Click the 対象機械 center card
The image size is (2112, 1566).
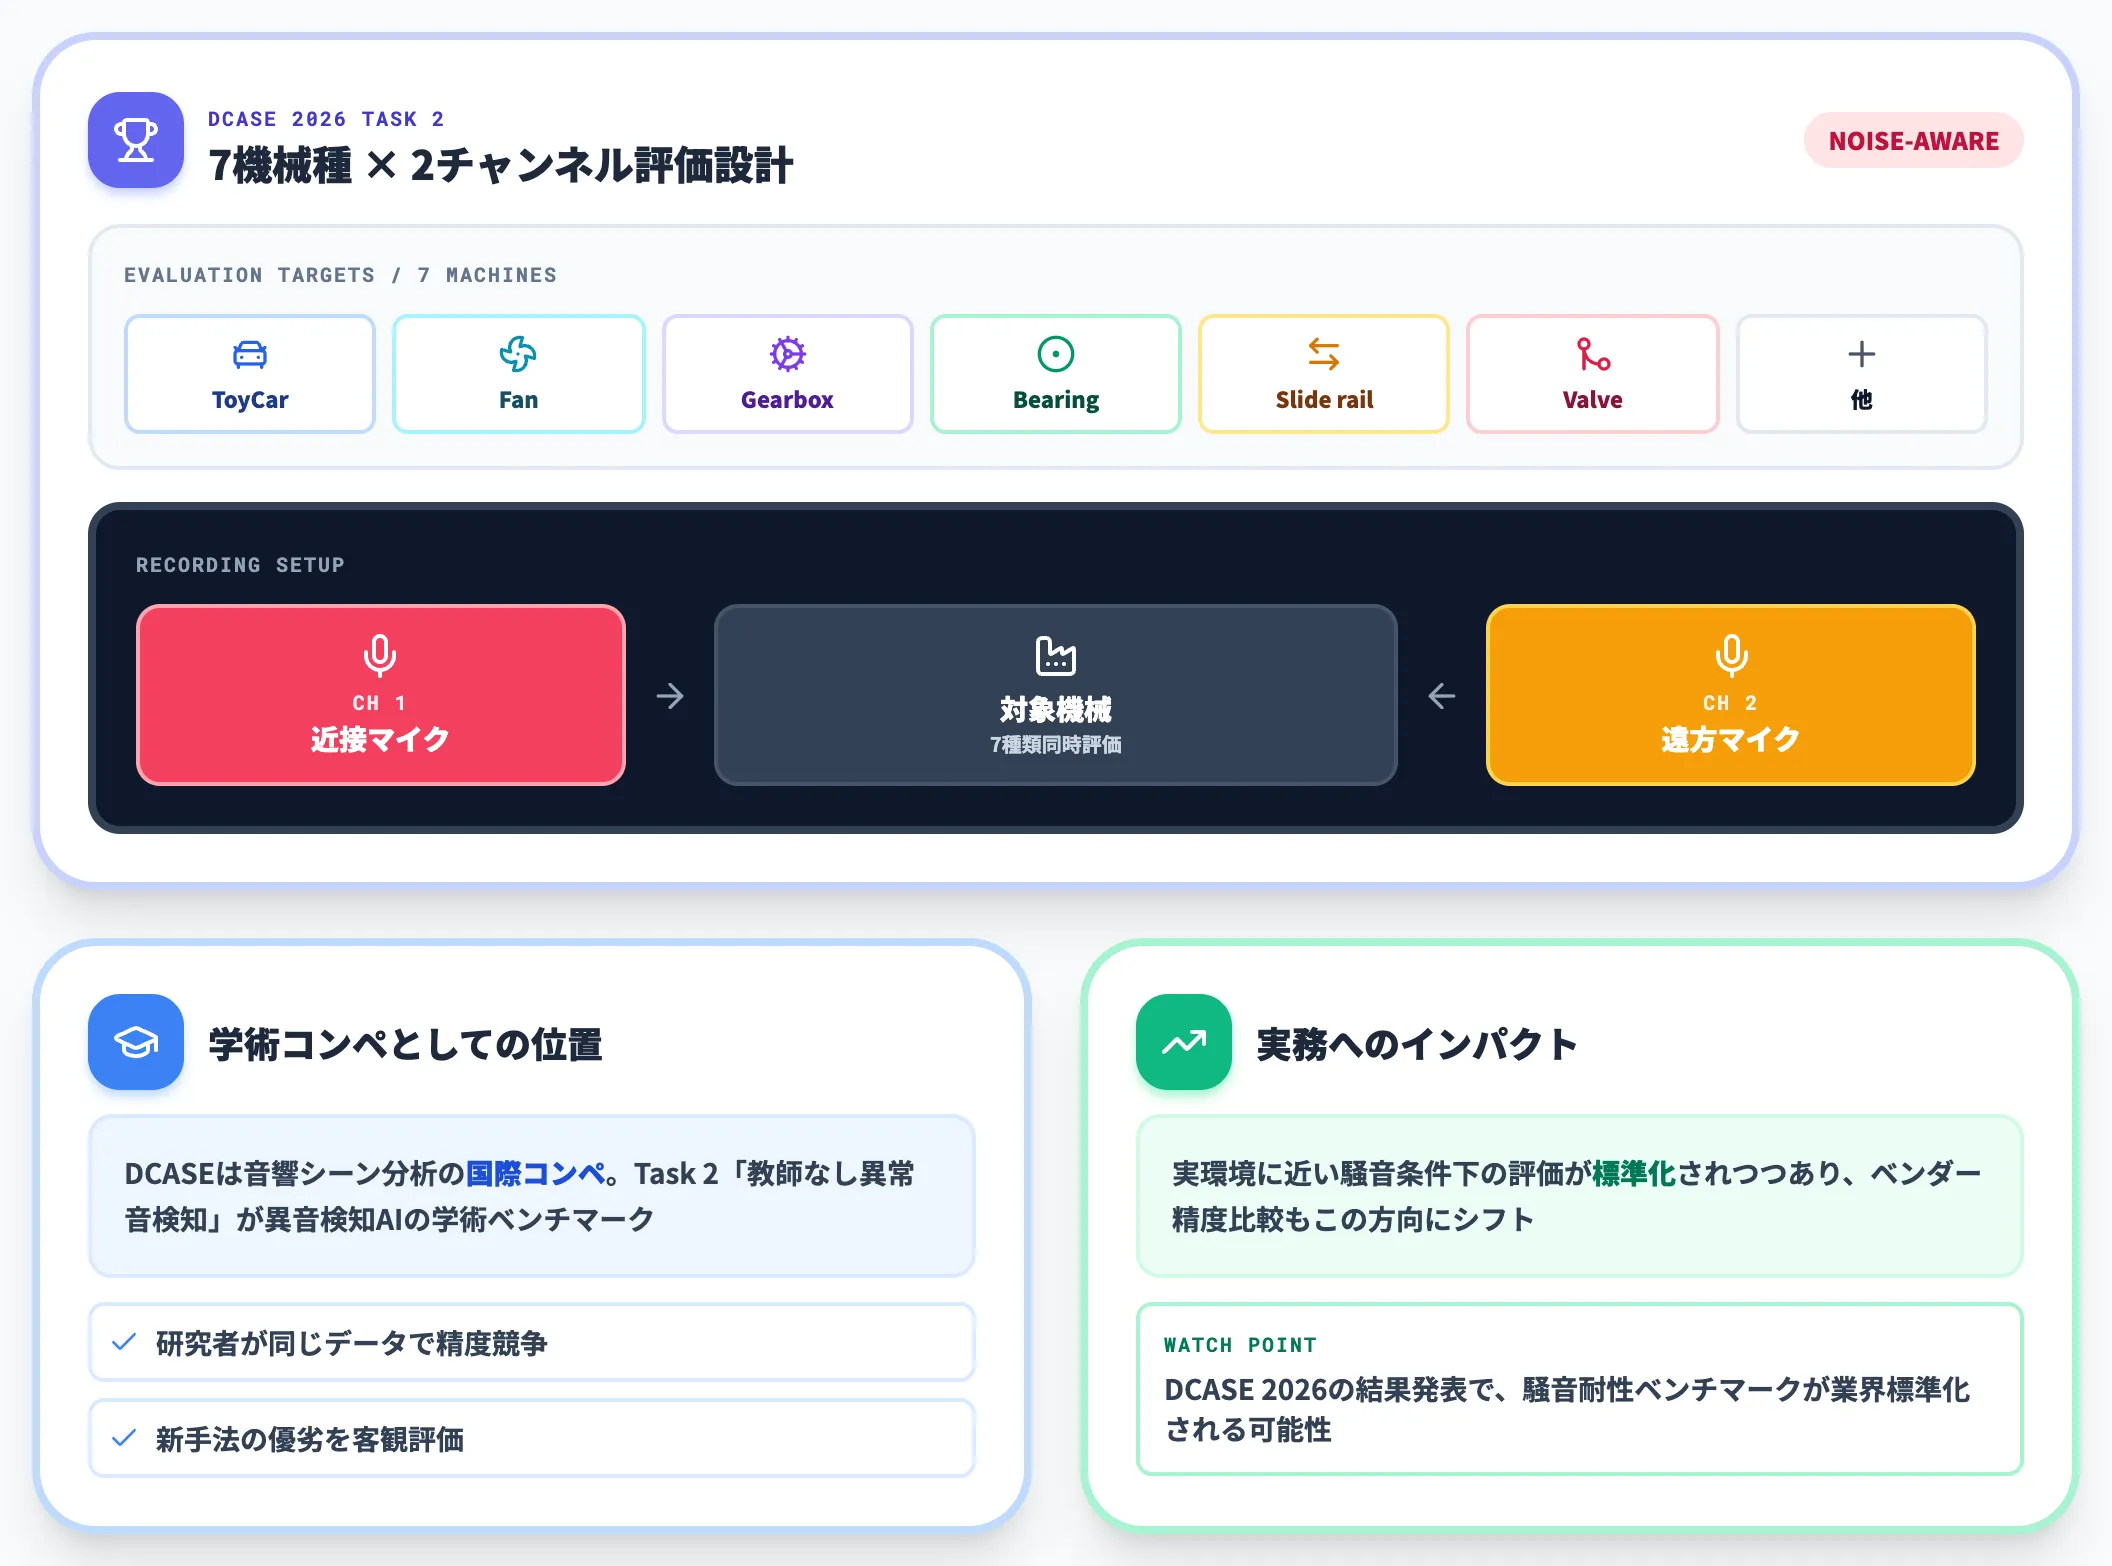coord(1056,695)
